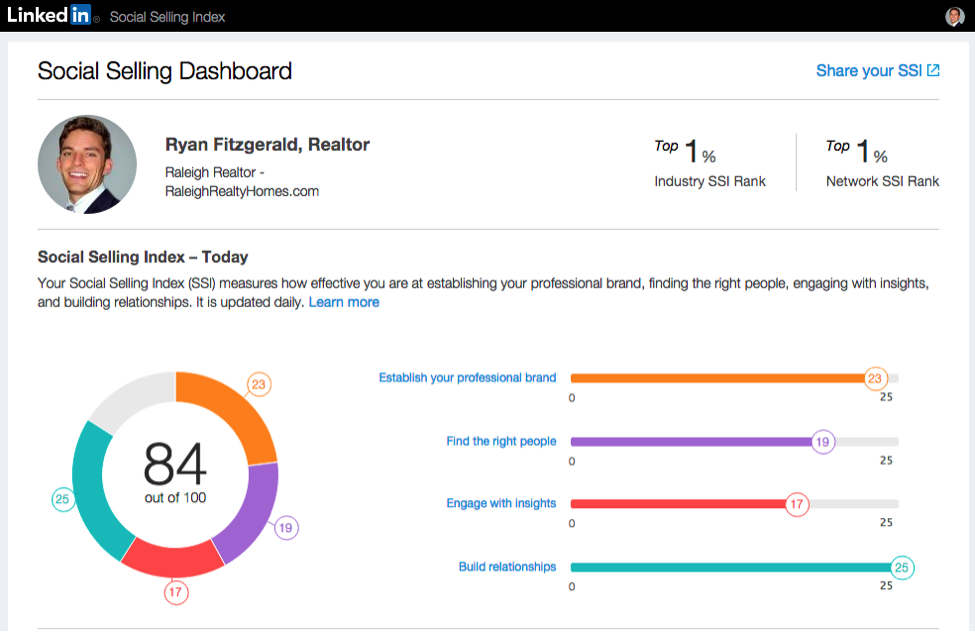Click the purple segment of the donut chart

255,515
